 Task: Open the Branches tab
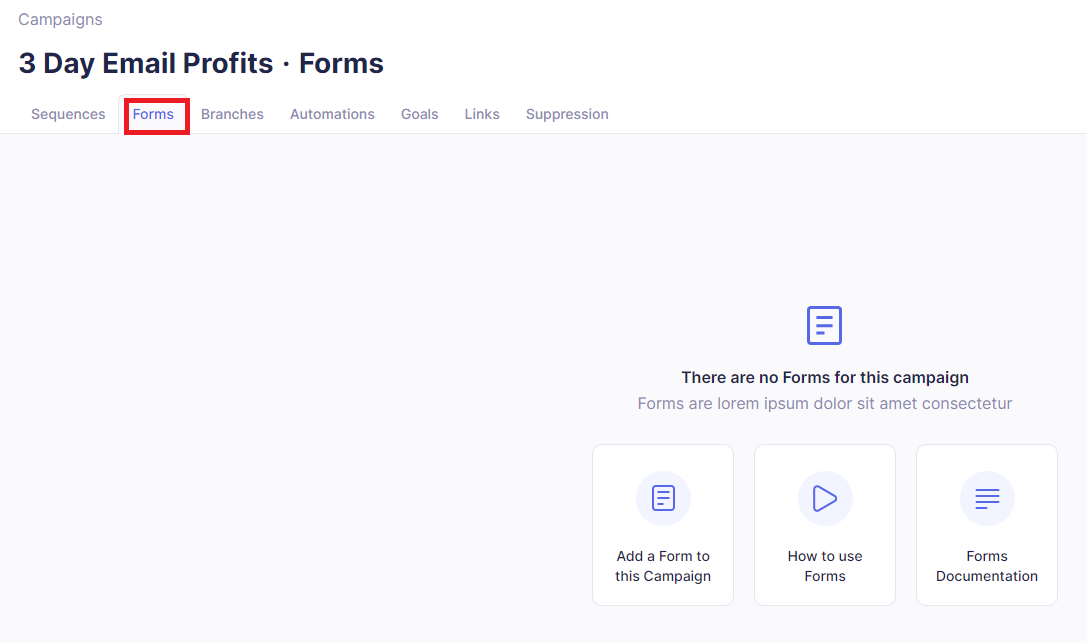pos(232,114)
